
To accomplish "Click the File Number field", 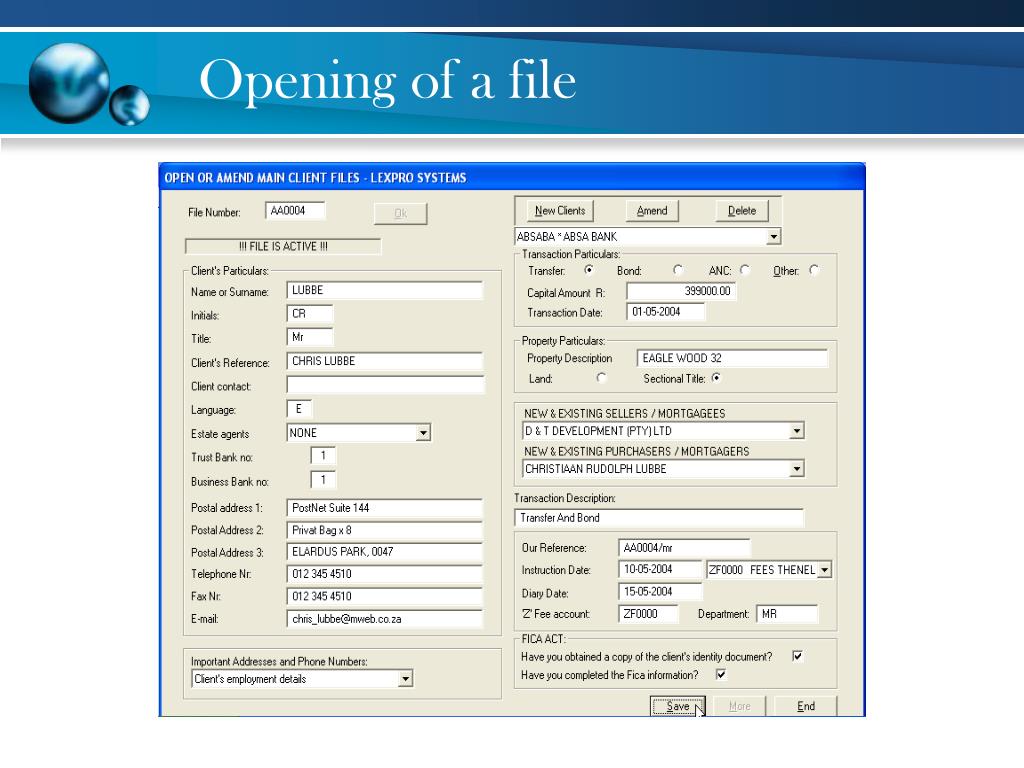I will [x=295, y=211].
